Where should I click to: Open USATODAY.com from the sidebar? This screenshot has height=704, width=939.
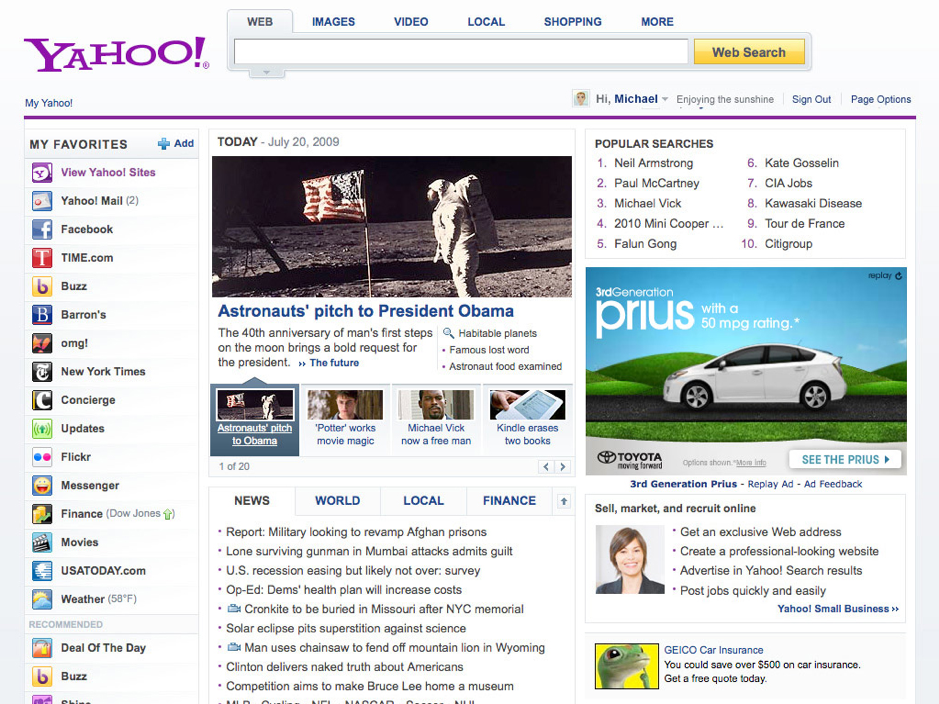point(40,571)
